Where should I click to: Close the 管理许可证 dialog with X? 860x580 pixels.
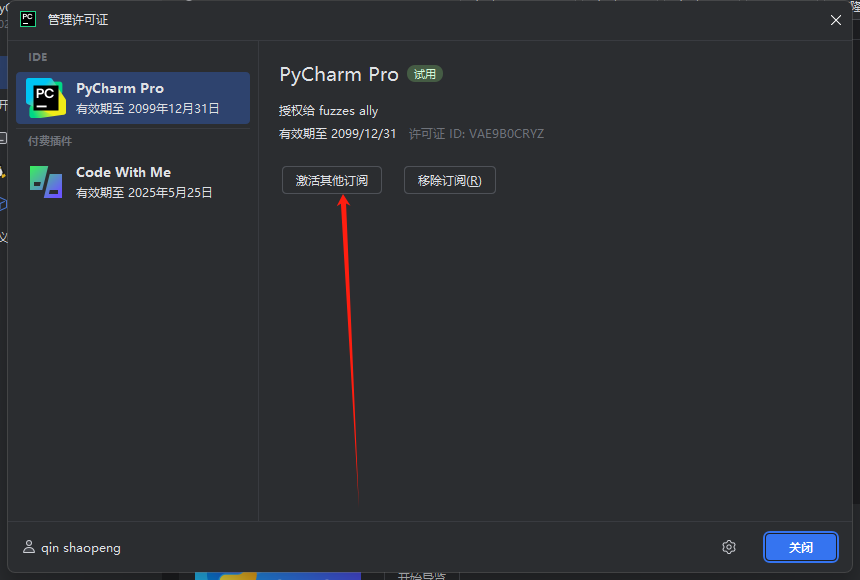836,20
